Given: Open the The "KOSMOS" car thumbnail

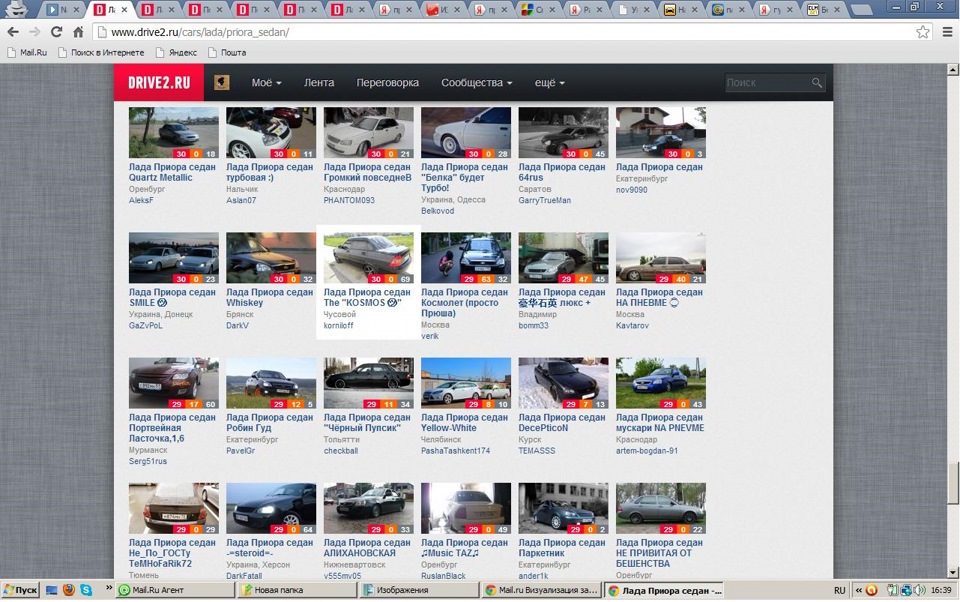Looking at the screenshot, I should pos(368,258).
